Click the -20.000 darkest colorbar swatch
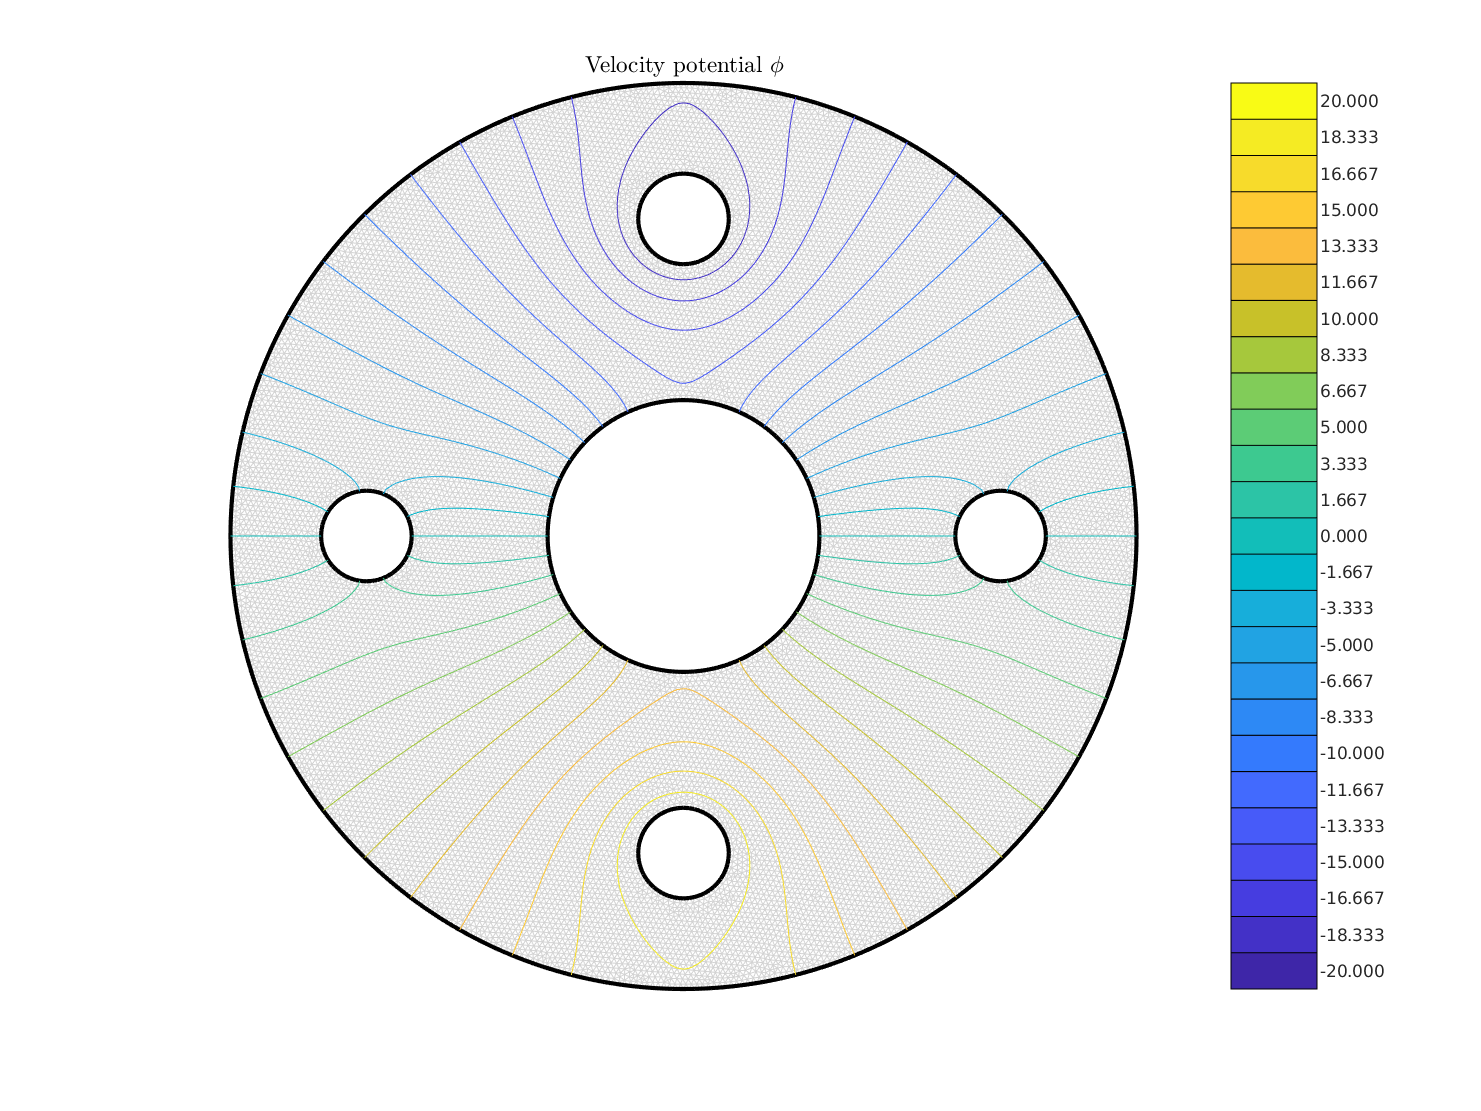The height and width of the screenshot is (1111, 1481). pos(1273,971)
